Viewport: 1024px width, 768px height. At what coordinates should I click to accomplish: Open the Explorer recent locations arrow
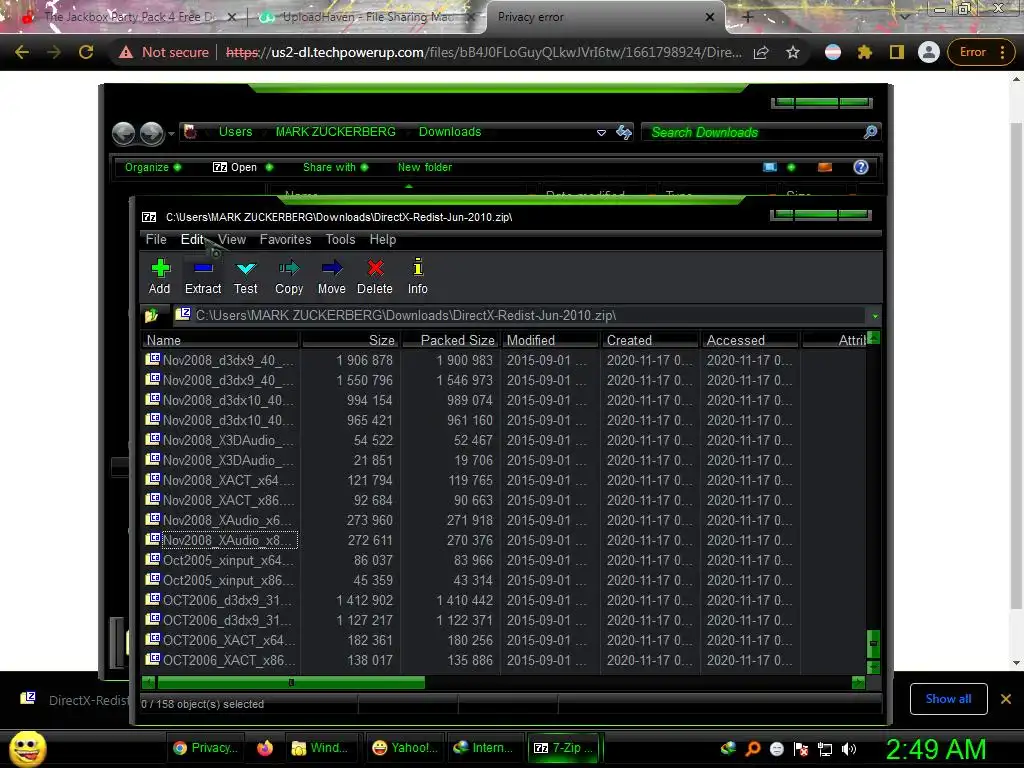(x=171, y=134)
